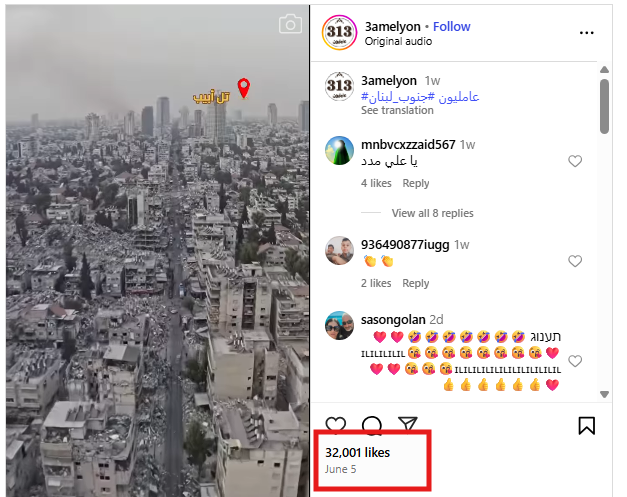Image resolution: width=627 pixels, height=497 pixels.
Task: Like 936490877iugg's clapping comment
Action: [x=575, y=261]
